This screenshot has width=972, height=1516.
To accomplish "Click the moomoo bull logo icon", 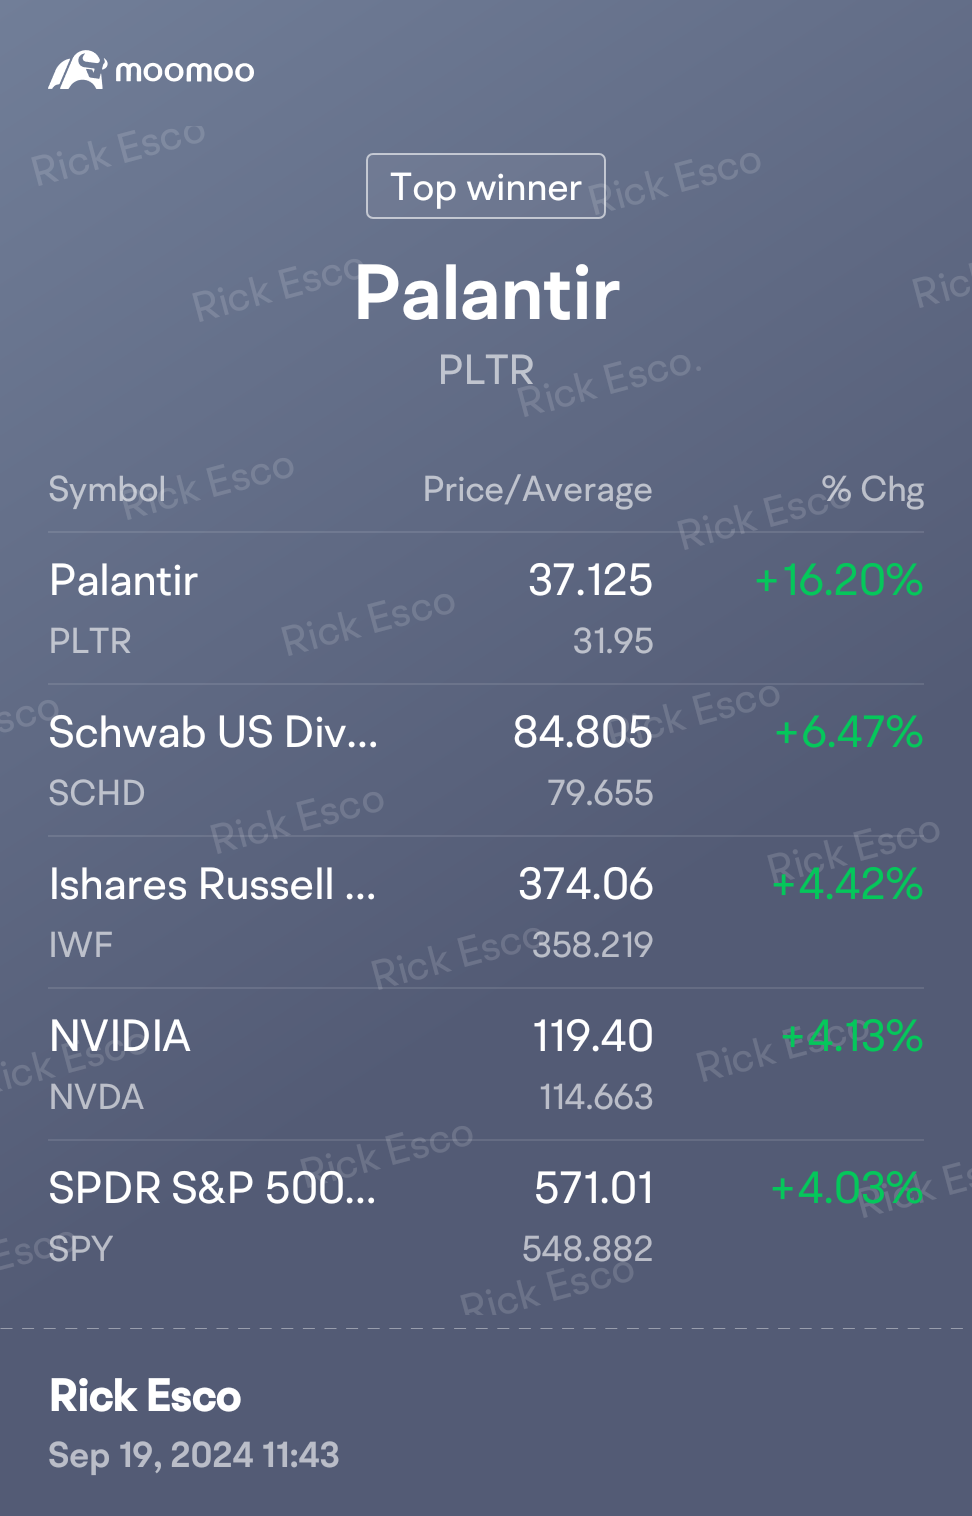I will pyautogui.click(x=77, y=71).
